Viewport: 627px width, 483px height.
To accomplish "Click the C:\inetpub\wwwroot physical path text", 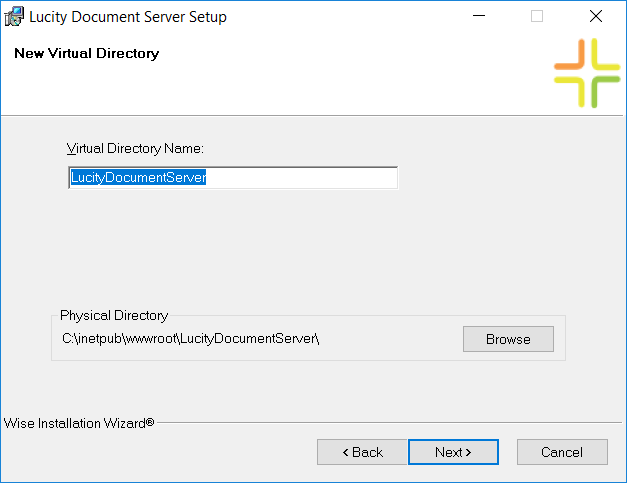I will click(190, 339).
